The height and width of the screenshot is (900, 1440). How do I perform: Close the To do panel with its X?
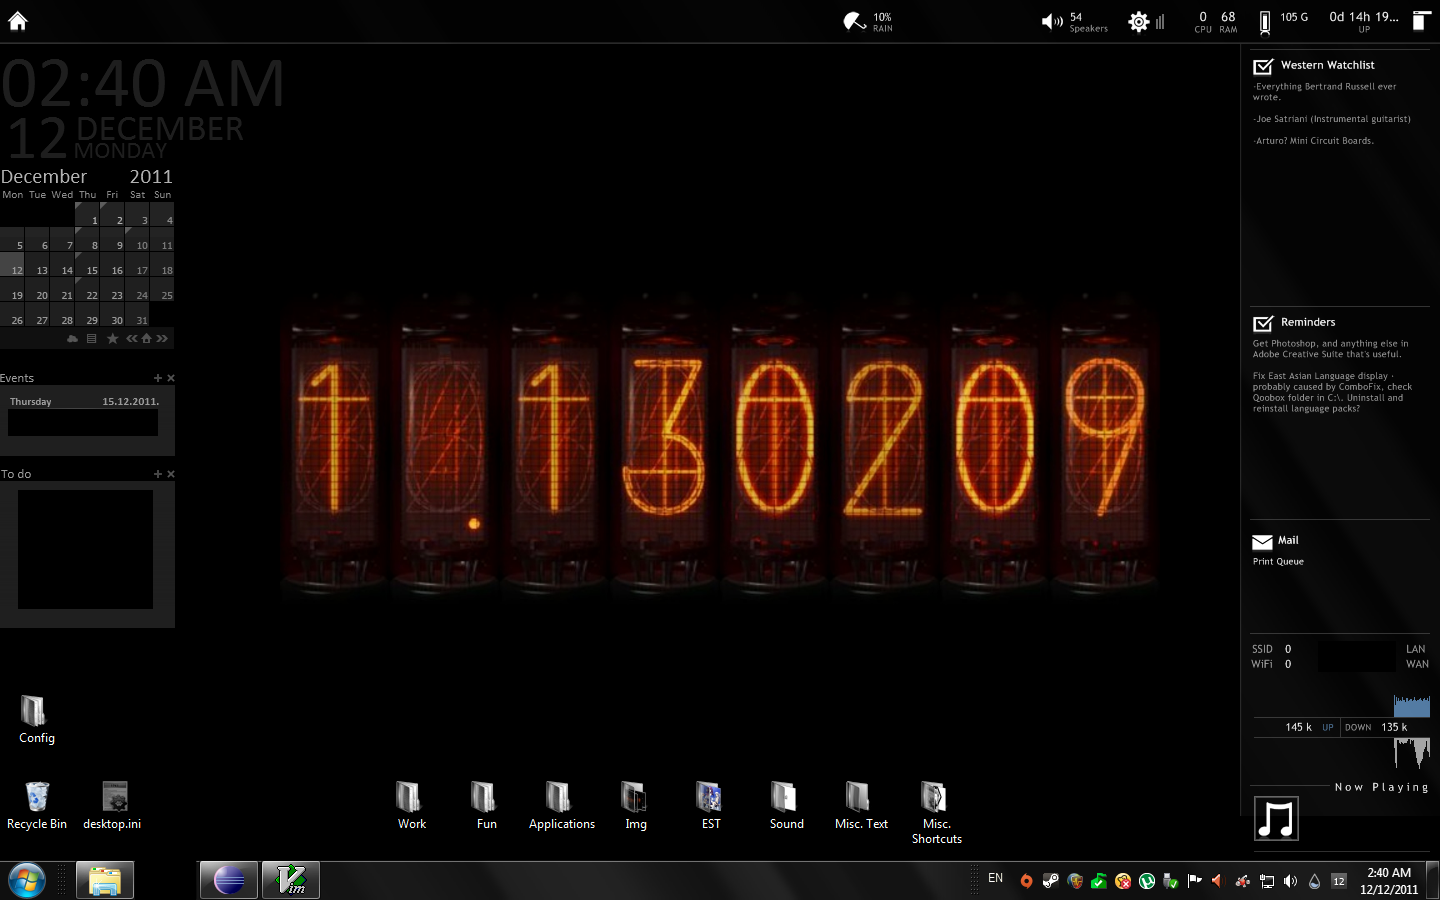170,474
